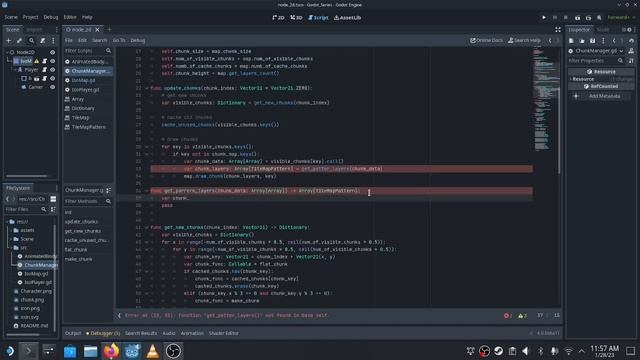
Task: Switch to the Debugger bottom panel
Action: (103, 333)
